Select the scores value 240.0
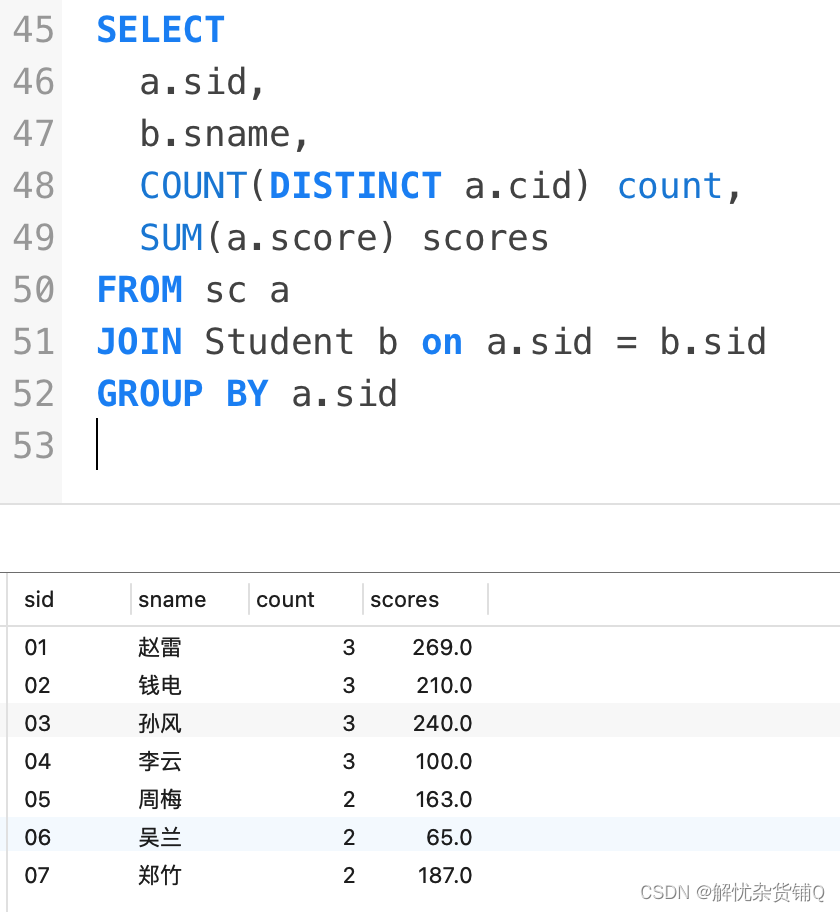840x912 pixels. [442, 724]
